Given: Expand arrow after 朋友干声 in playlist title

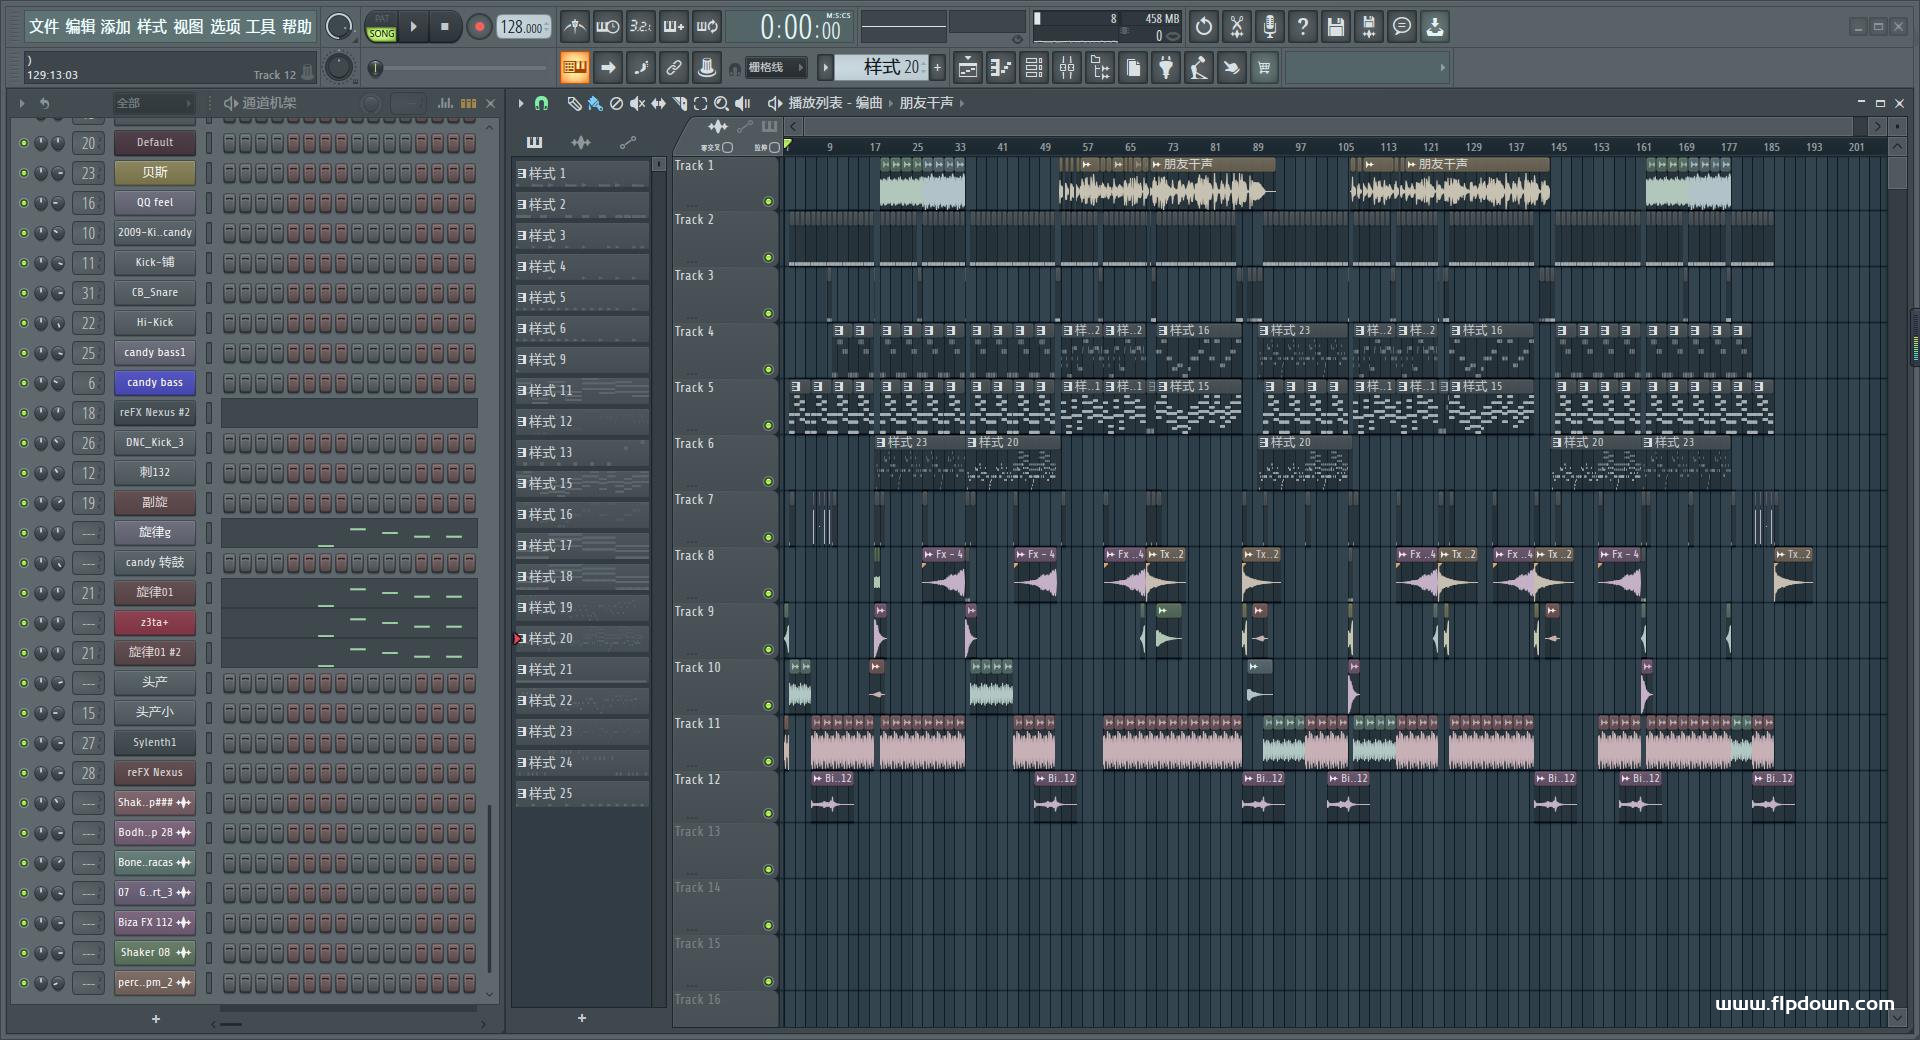Looking at the screenshot, I should 962,103.
